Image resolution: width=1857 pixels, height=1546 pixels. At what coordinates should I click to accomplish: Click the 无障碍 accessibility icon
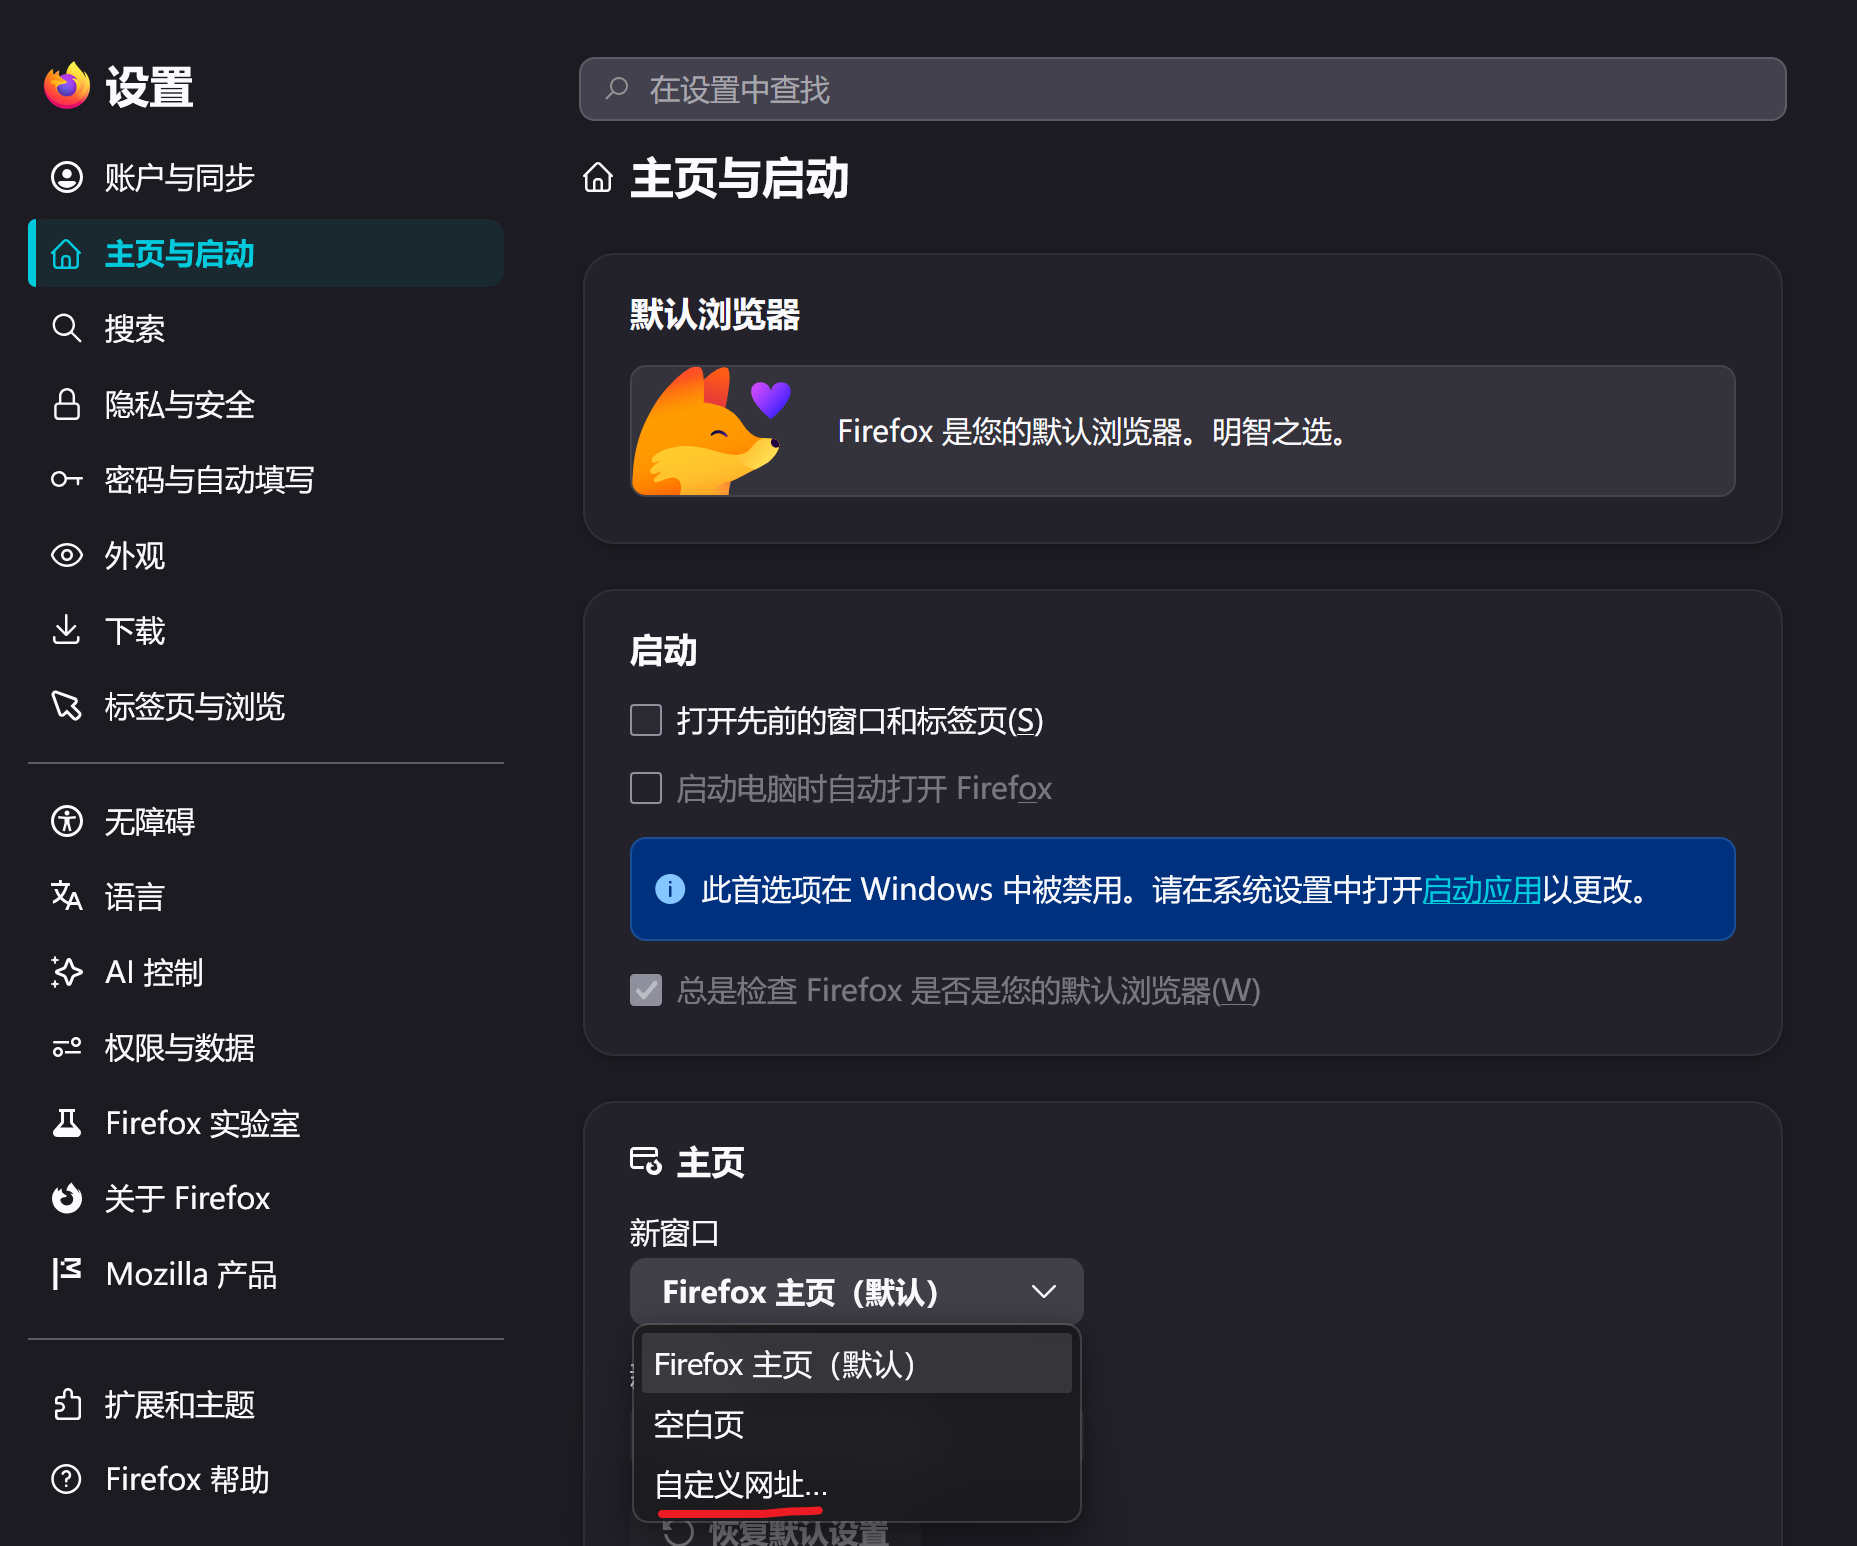67,821
